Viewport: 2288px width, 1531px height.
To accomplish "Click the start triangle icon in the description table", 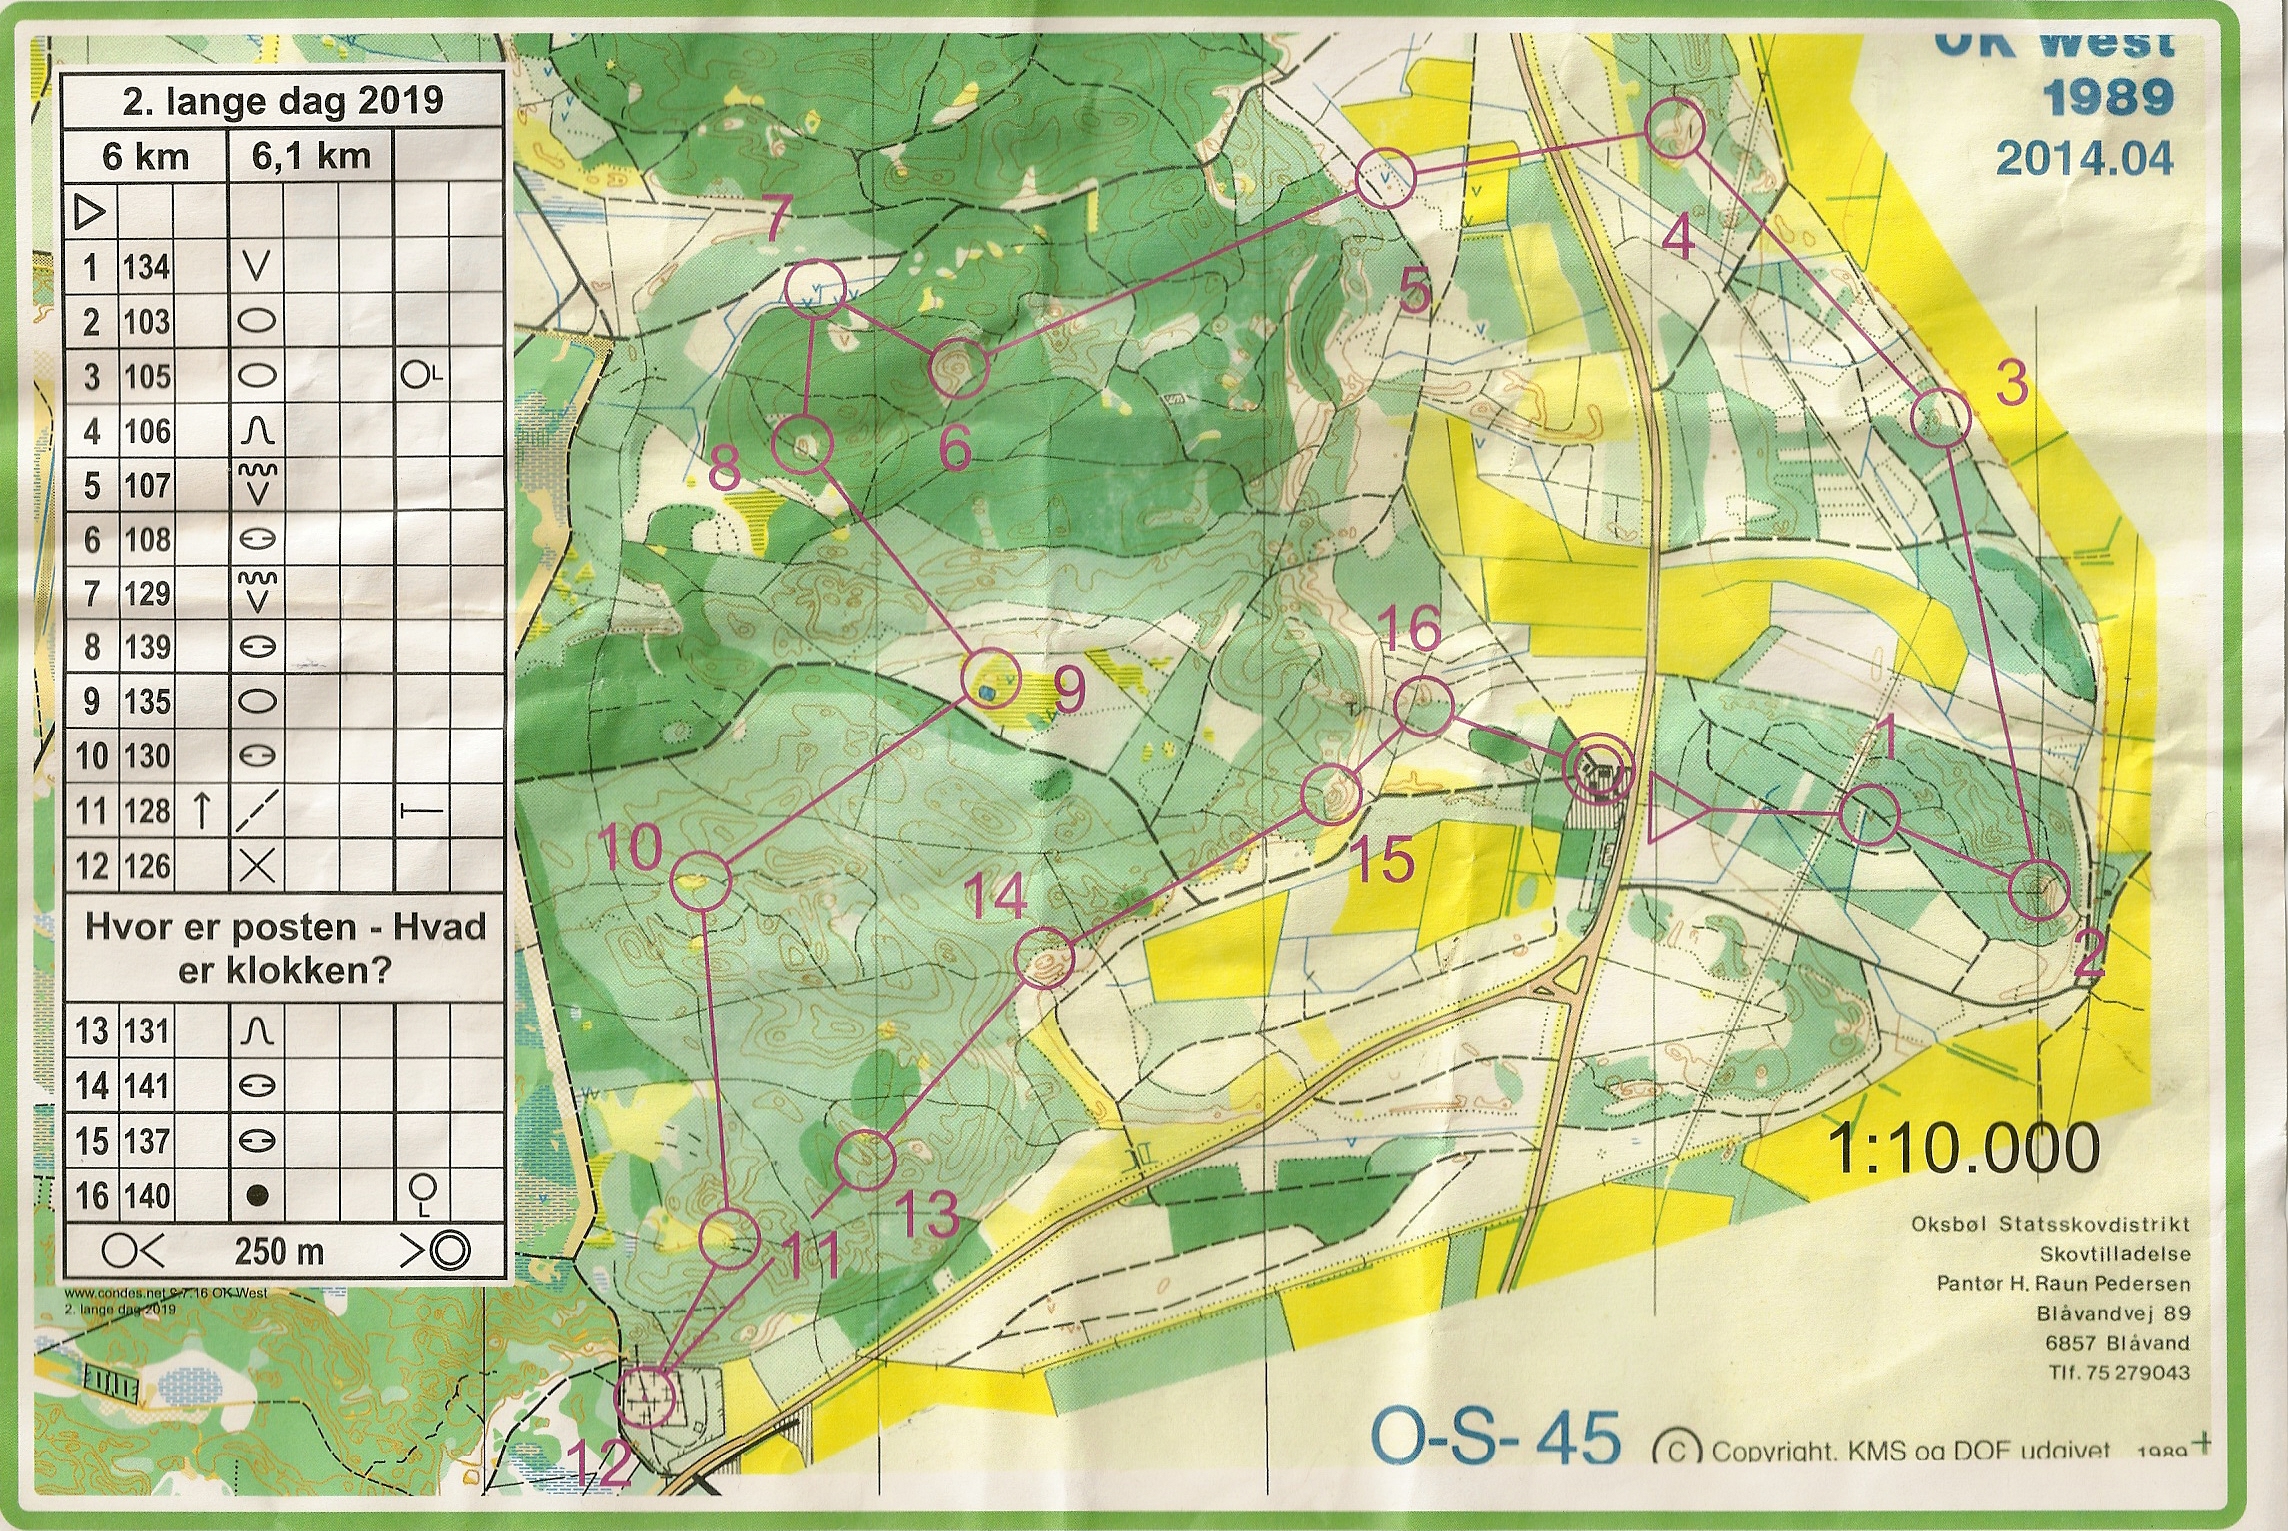I will pyautogui.click(x=90, y=213).
